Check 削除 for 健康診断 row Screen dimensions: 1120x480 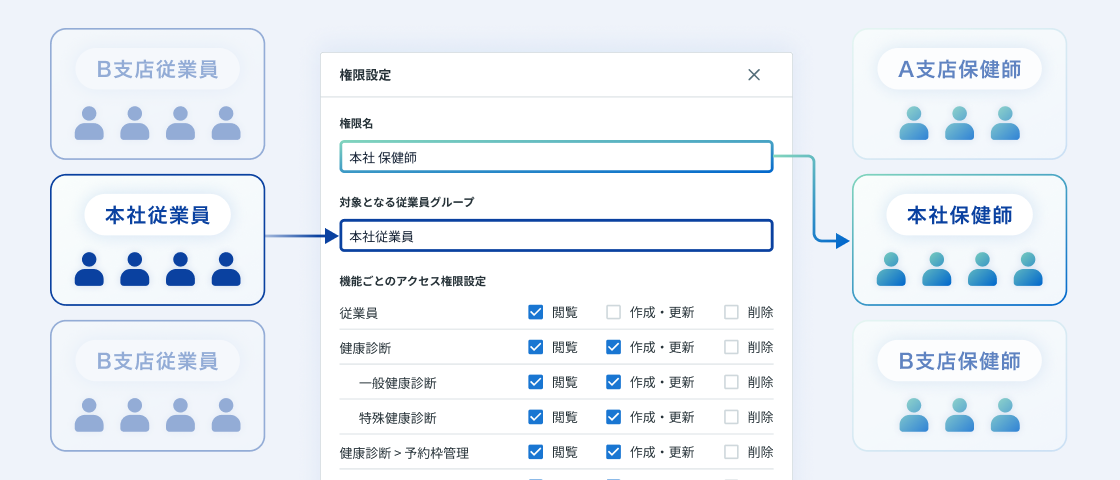coord(731,347)
